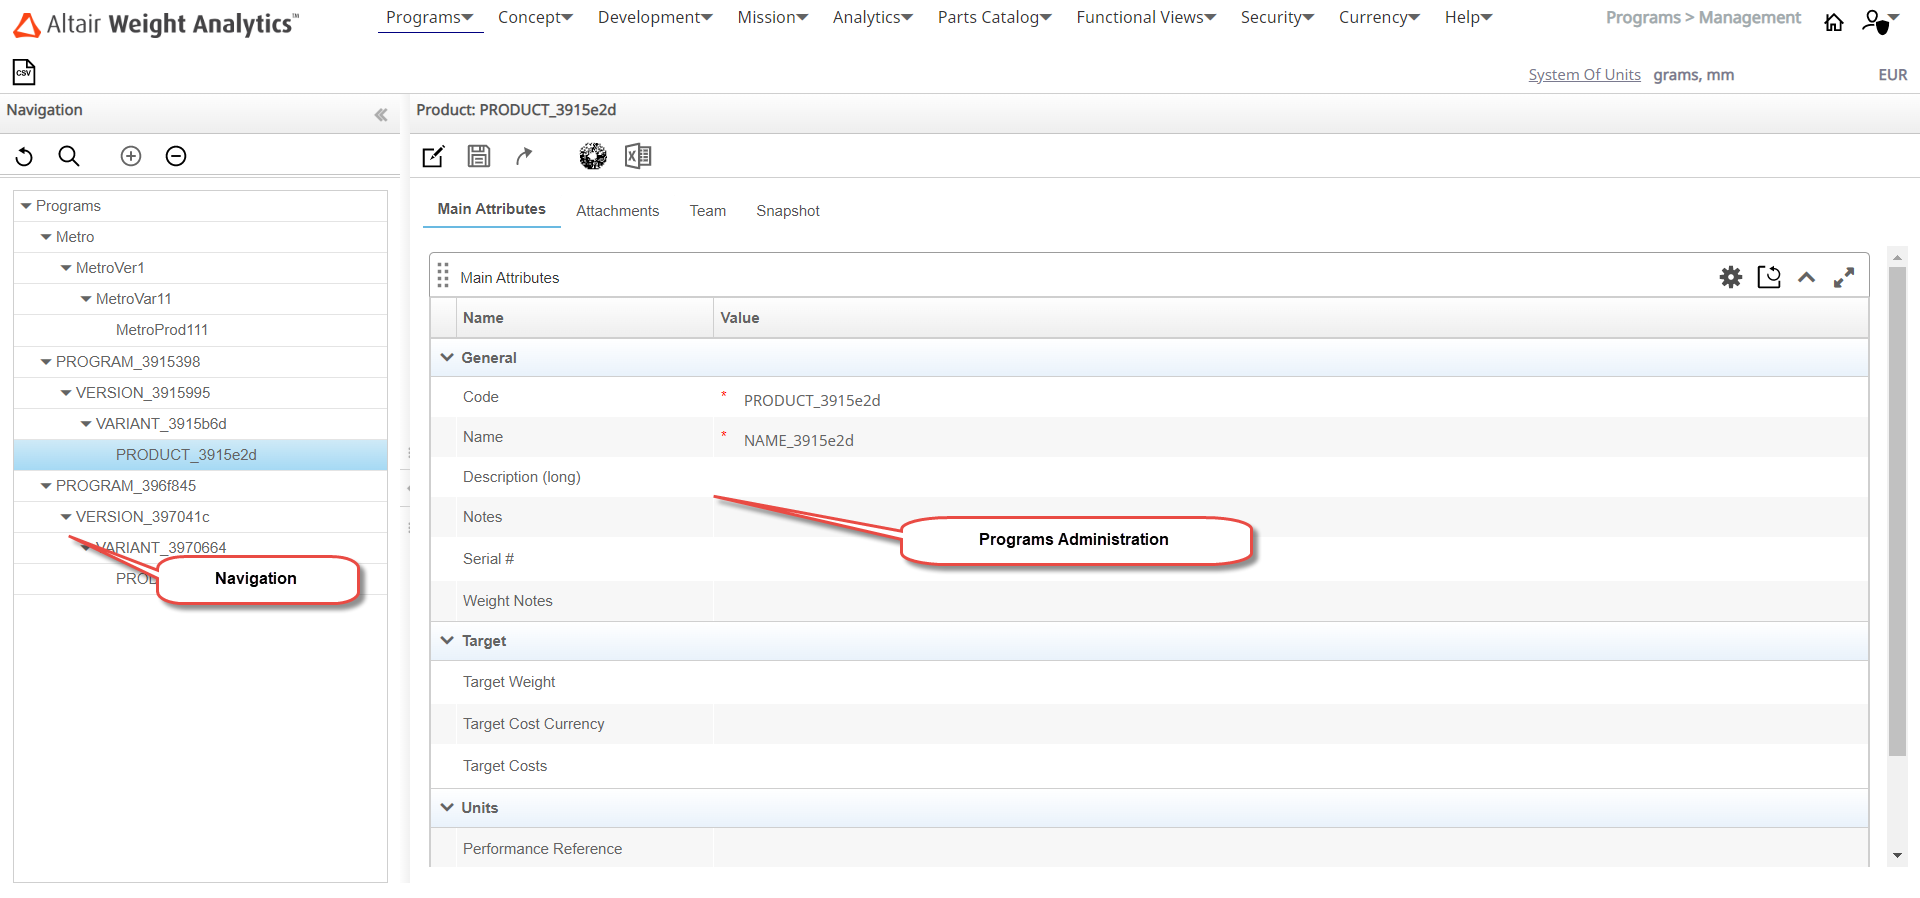Screen dimensions: 1920x898
Task: Collapse the Navigation panel with double chevron
Action: (x=381, y=115)
